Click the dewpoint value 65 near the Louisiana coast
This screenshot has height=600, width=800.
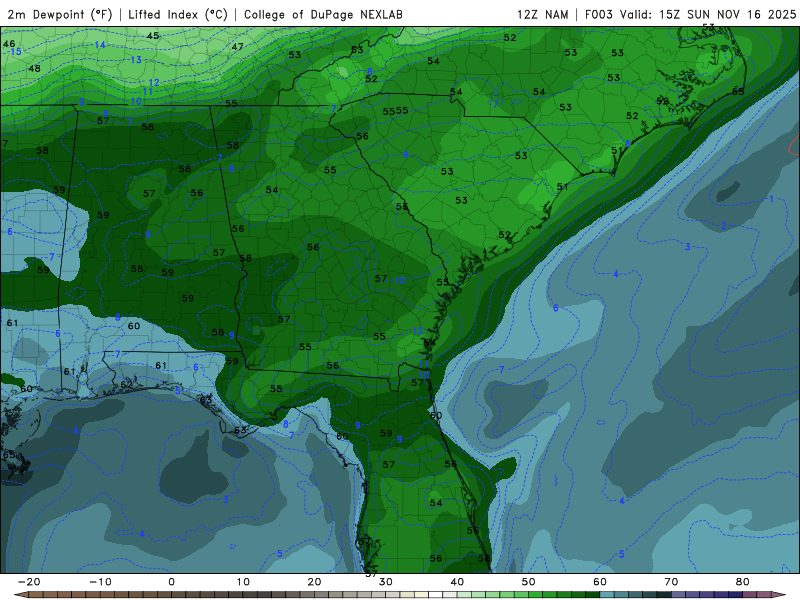(x=9, y=455)
